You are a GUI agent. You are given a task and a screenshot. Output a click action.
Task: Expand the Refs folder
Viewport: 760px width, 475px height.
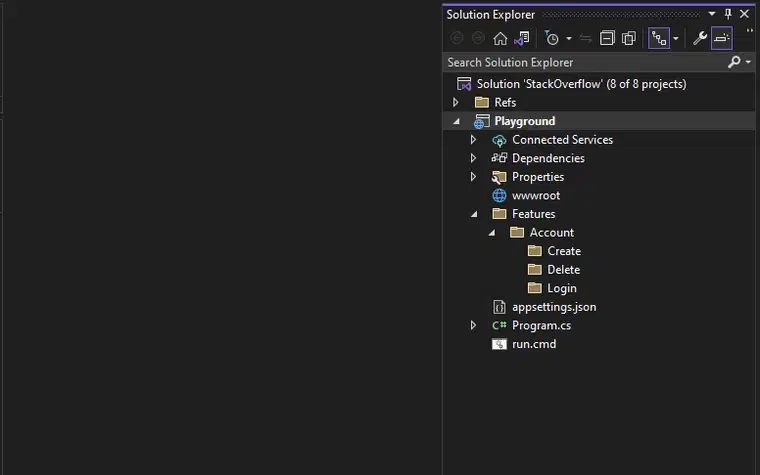coord(456,102)
